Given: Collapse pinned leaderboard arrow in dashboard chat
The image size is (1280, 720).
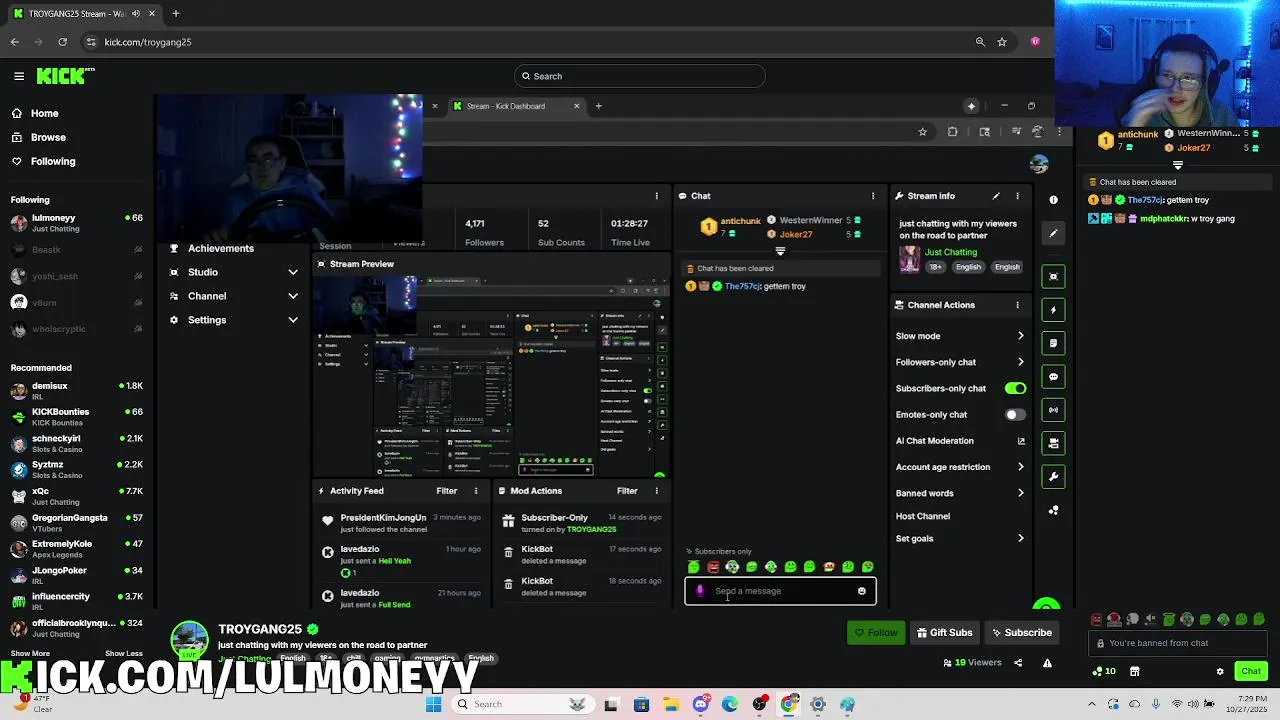Looking at the screenshot, I should 780,251.
